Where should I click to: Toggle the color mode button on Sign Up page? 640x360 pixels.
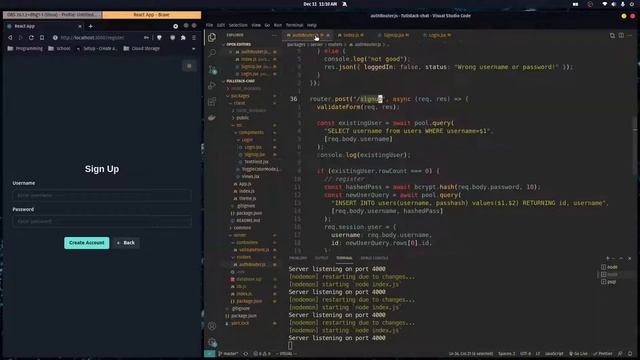[x=189, y=66]
